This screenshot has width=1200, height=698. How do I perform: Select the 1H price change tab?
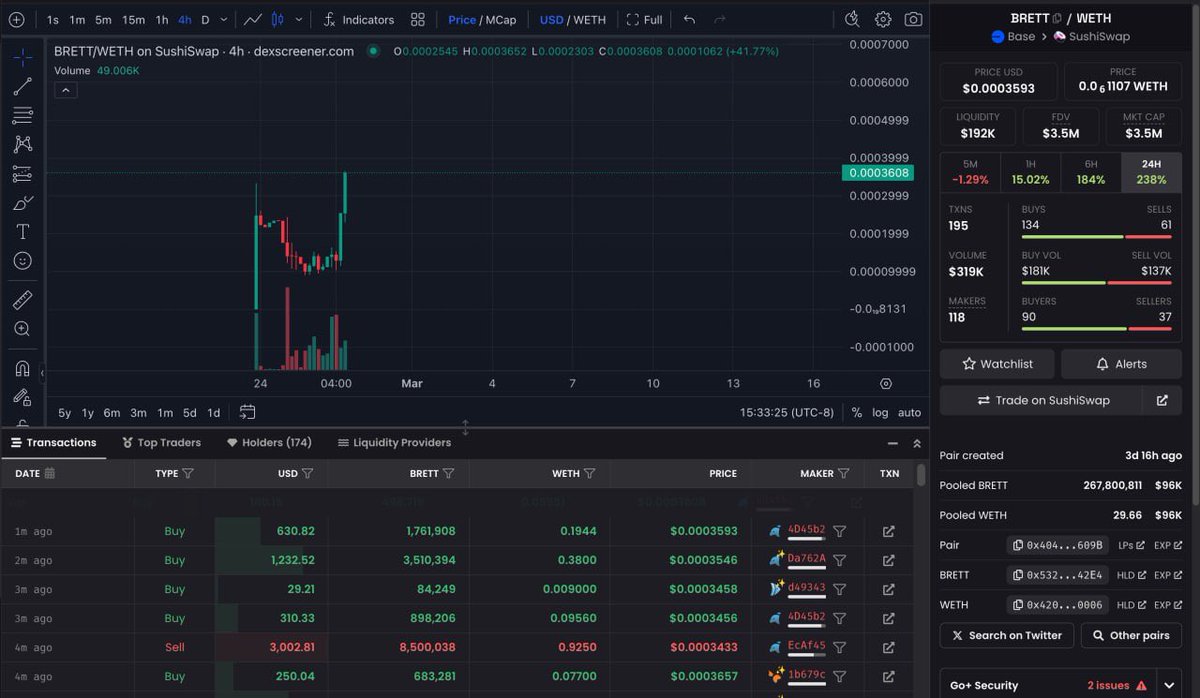[x=1030, y=172]
